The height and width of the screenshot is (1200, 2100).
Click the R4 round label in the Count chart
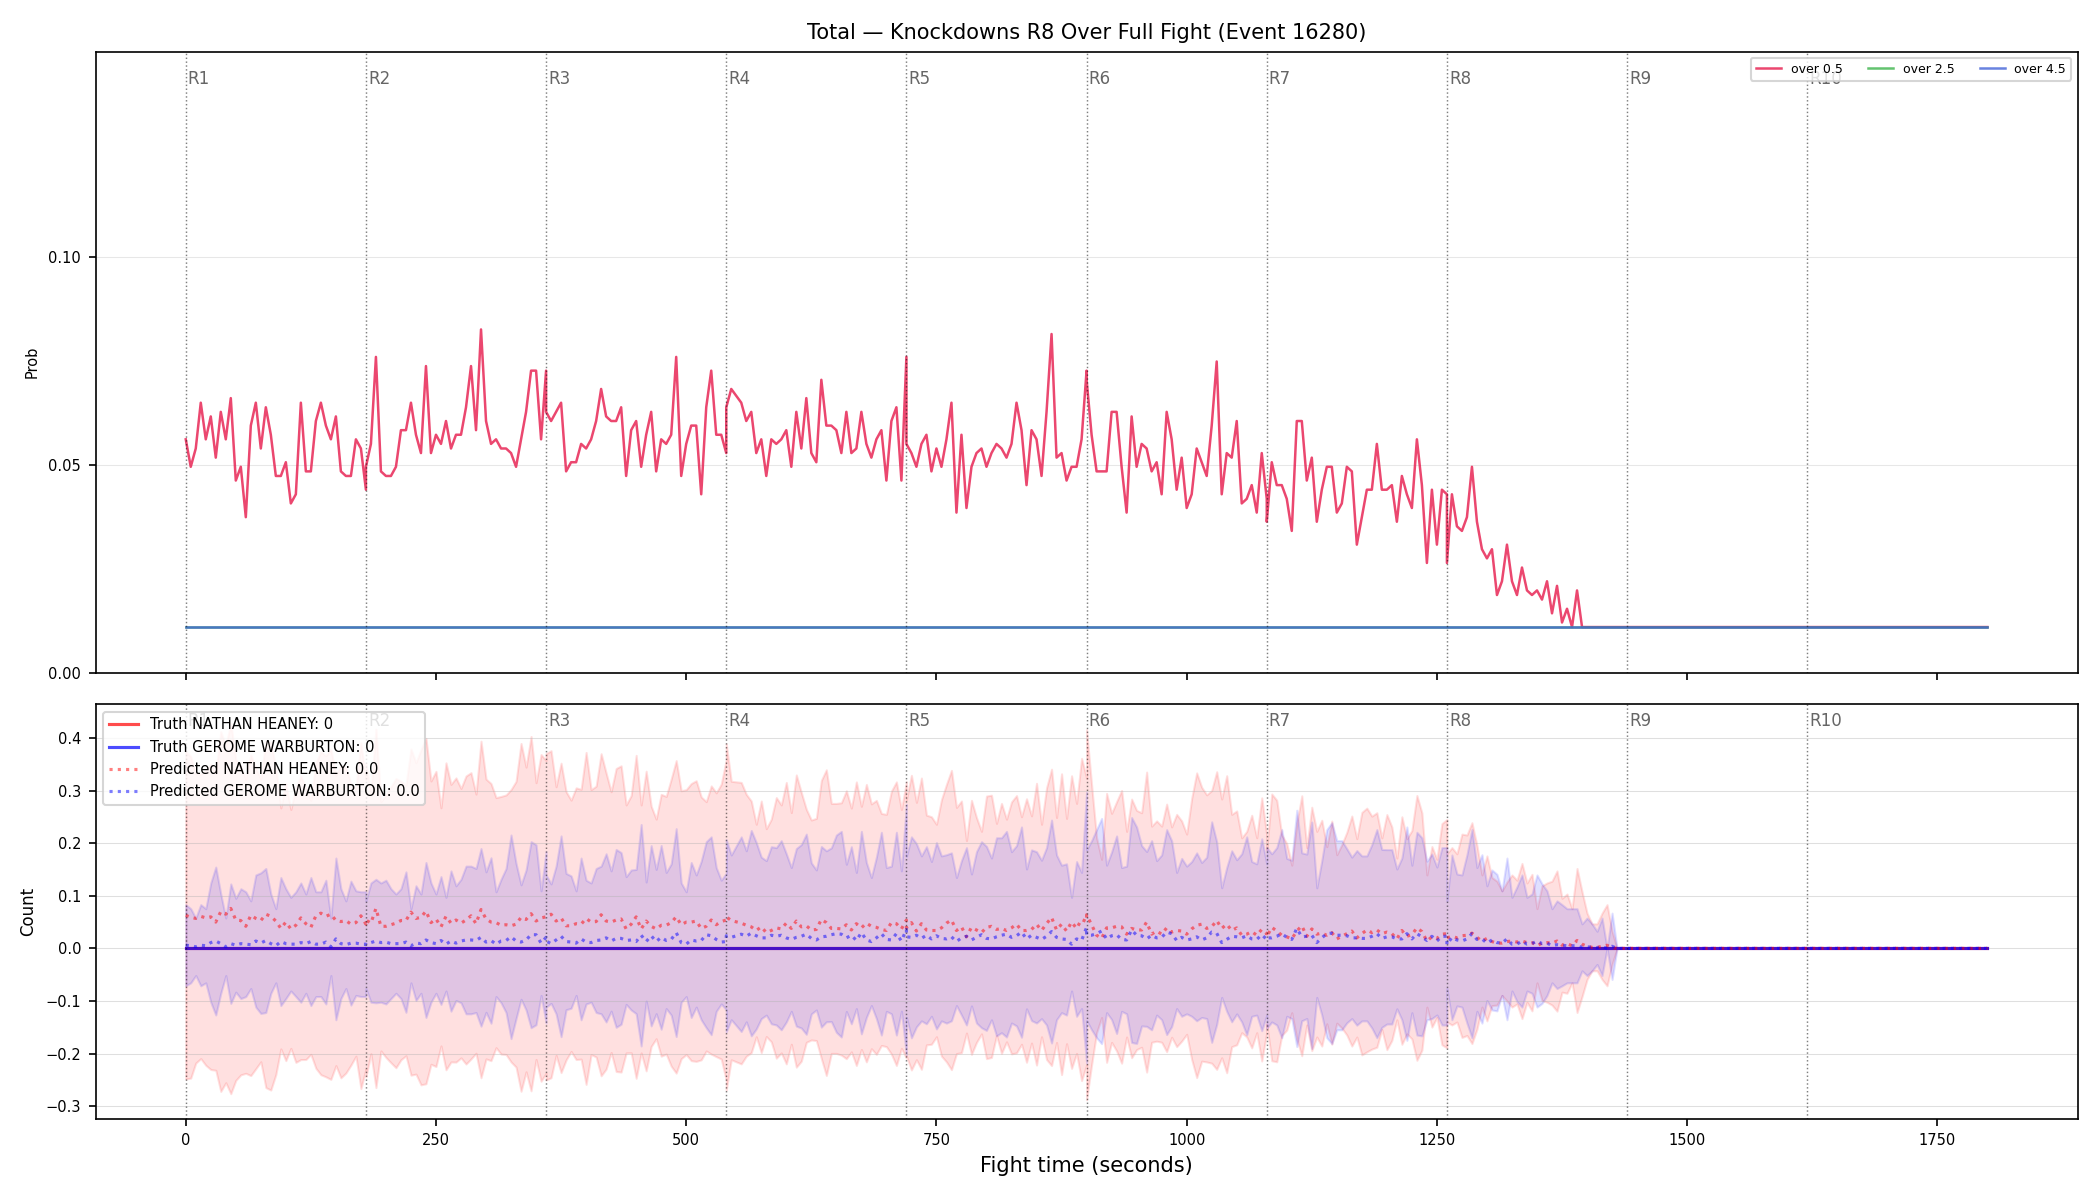tap(739, 720)
